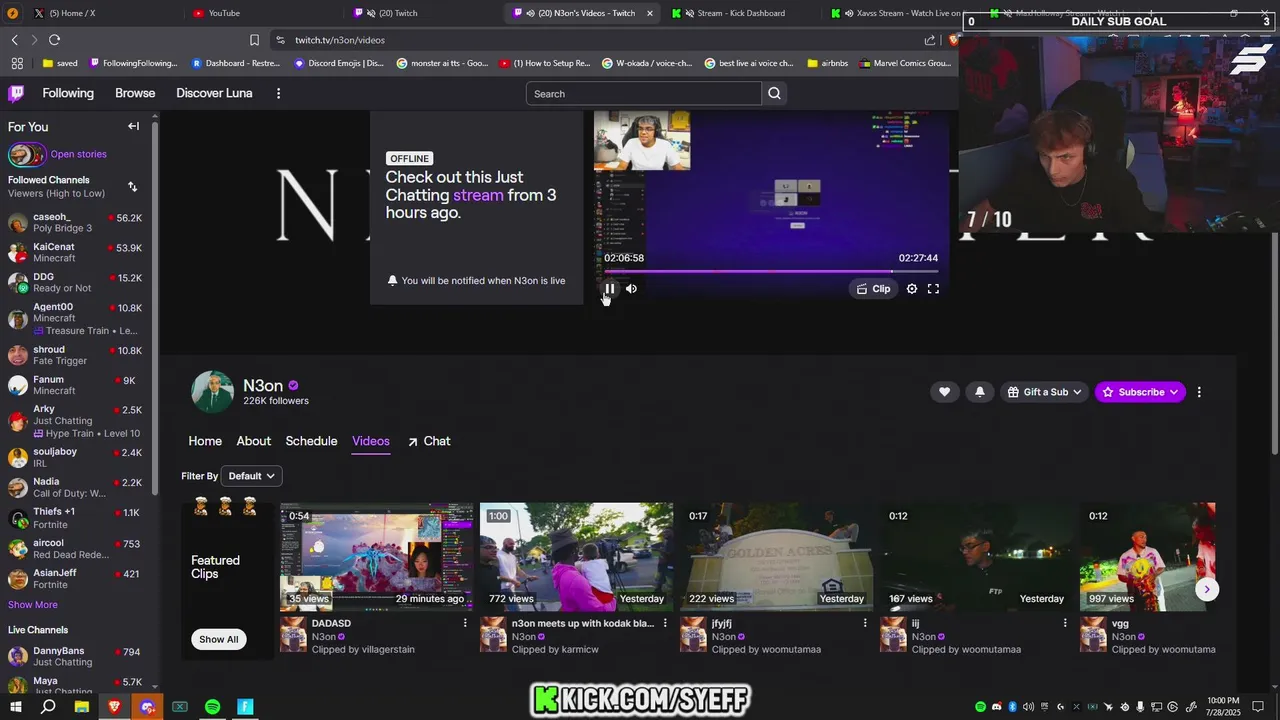
Task: Close the N3on's Videos tab
Action: pyautogui.click(x=650, y=13)
